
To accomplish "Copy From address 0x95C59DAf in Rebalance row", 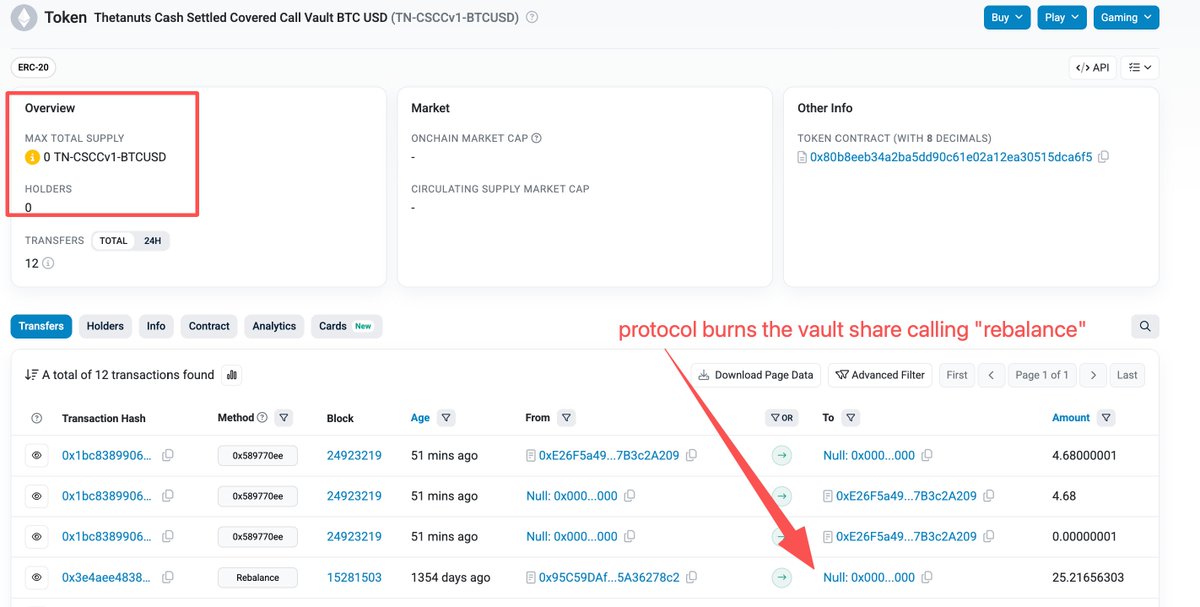I will (692, 577).
